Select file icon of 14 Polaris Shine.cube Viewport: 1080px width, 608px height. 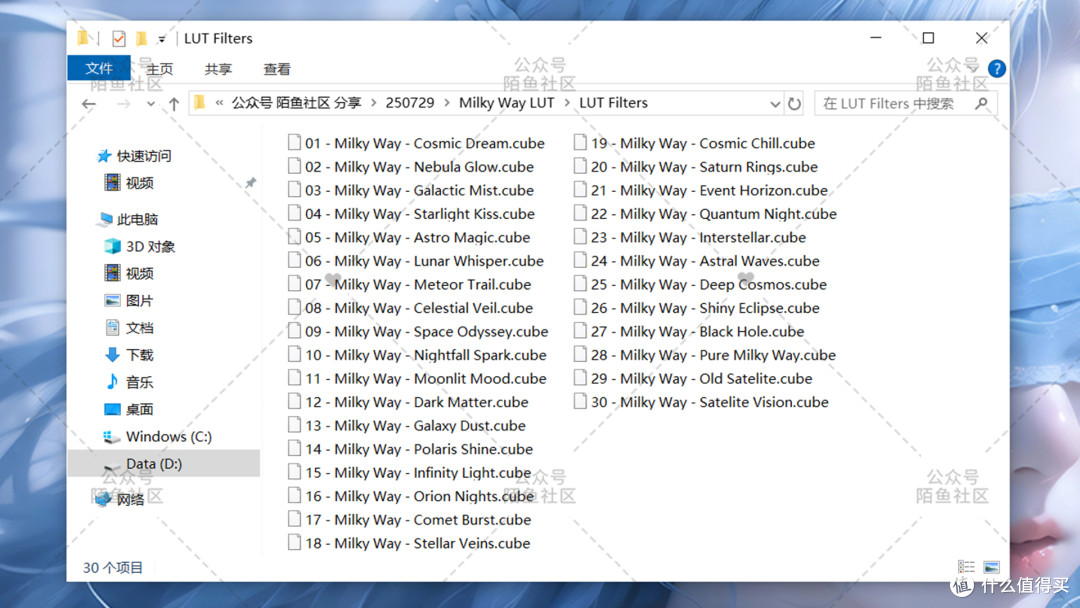tap(294, 449)
